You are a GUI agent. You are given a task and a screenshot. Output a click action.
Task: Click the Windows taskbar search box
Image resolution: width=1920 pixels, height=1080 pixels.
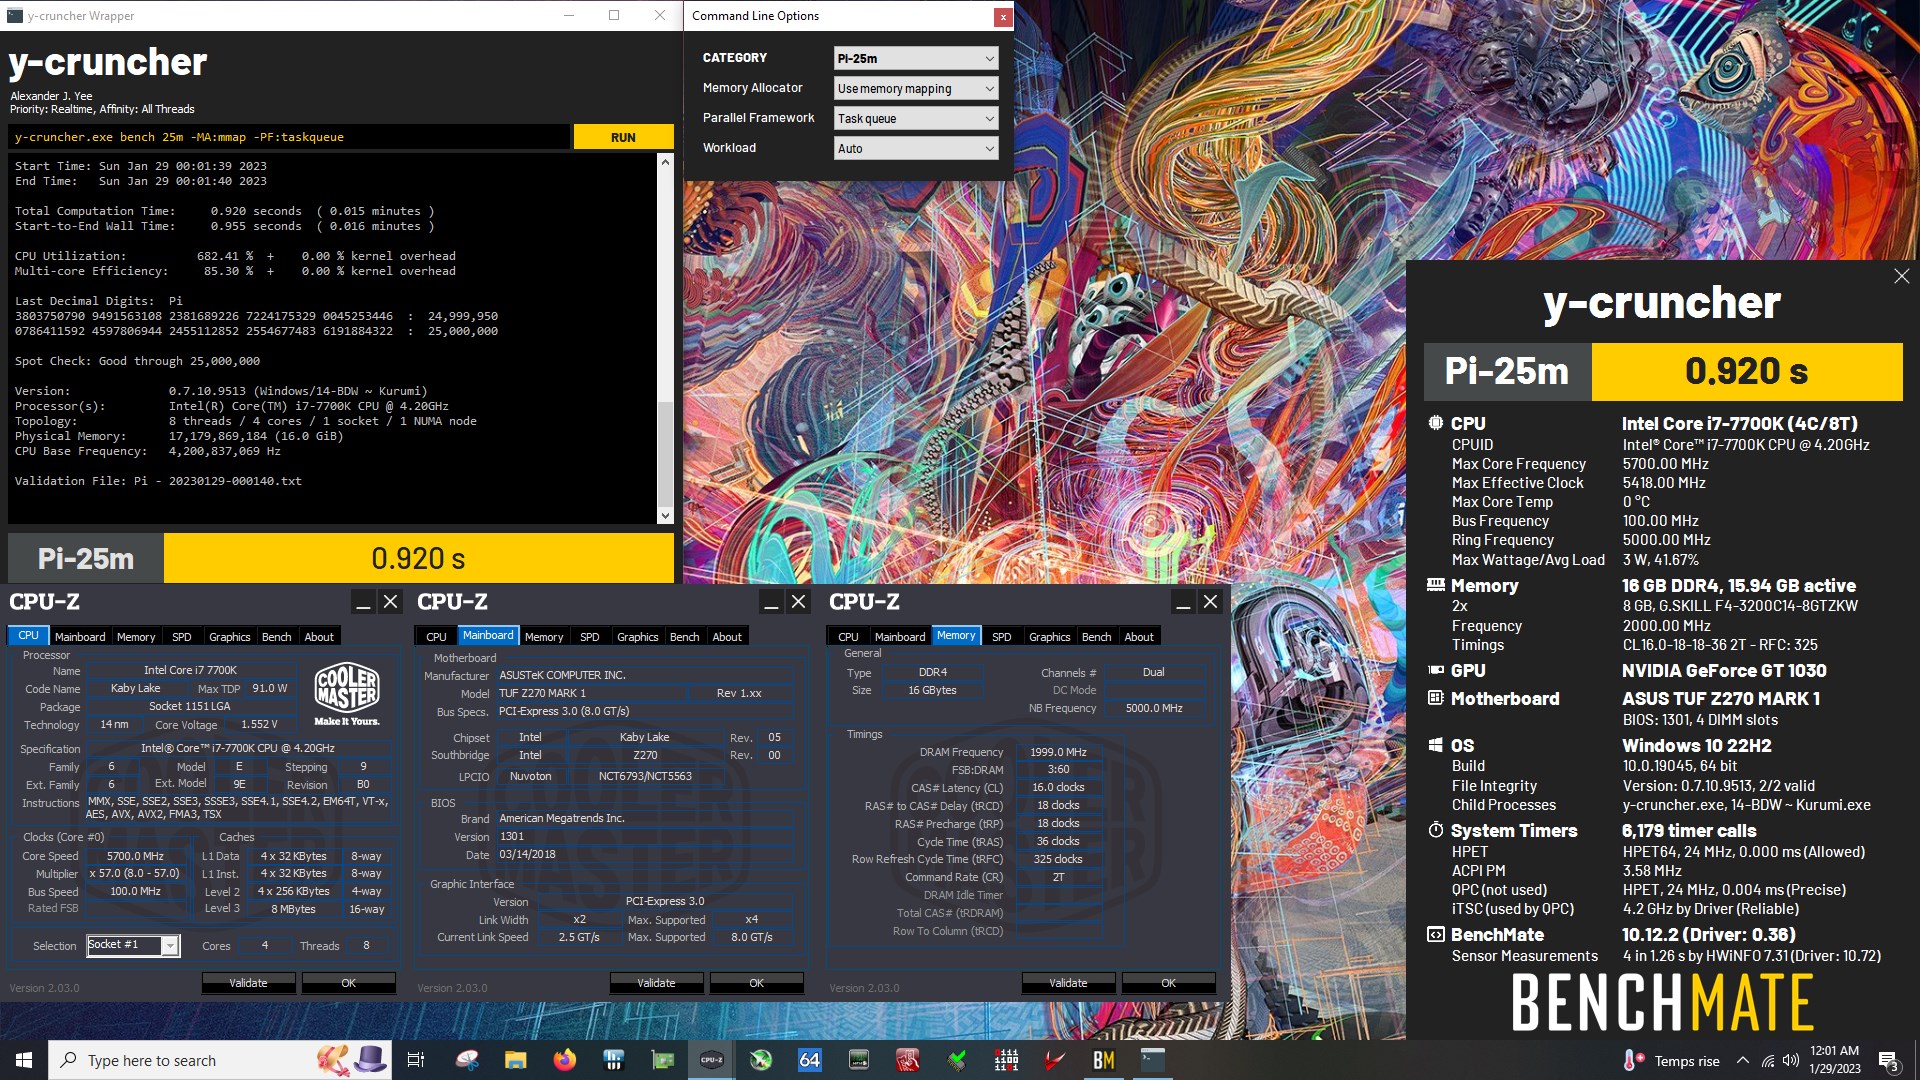tap(220, 1060)
